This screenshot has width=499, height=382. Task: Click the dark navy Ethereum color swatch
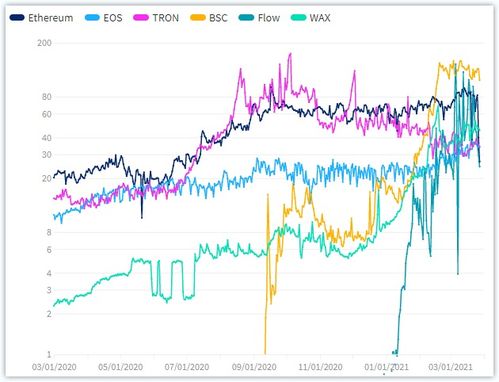pyautogui.click(x=17, y=18)
